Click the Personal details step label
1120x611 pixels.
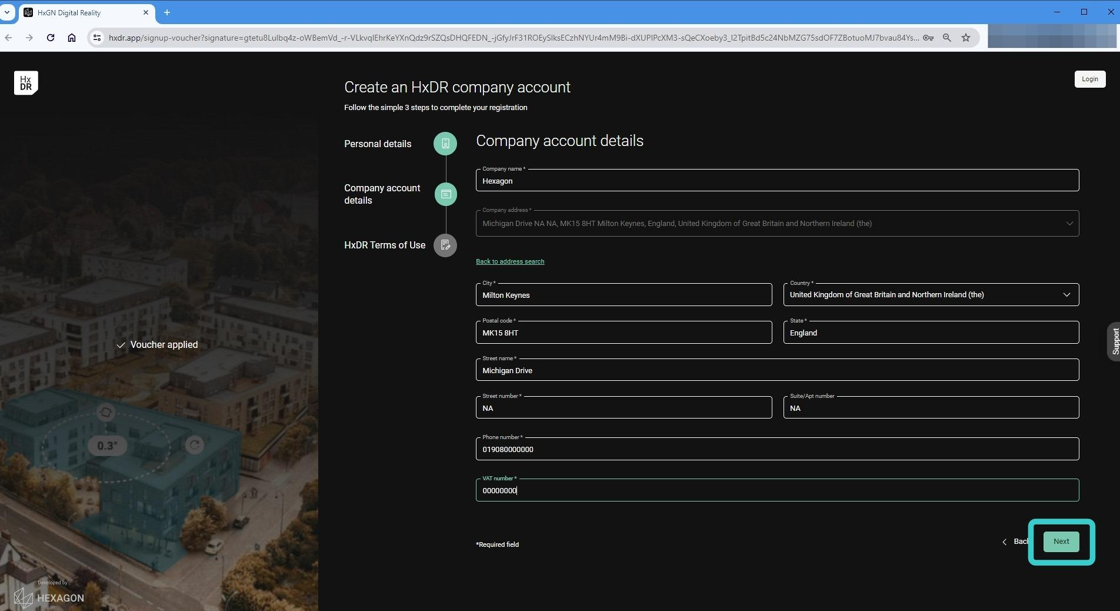click(x=378, y=144)
